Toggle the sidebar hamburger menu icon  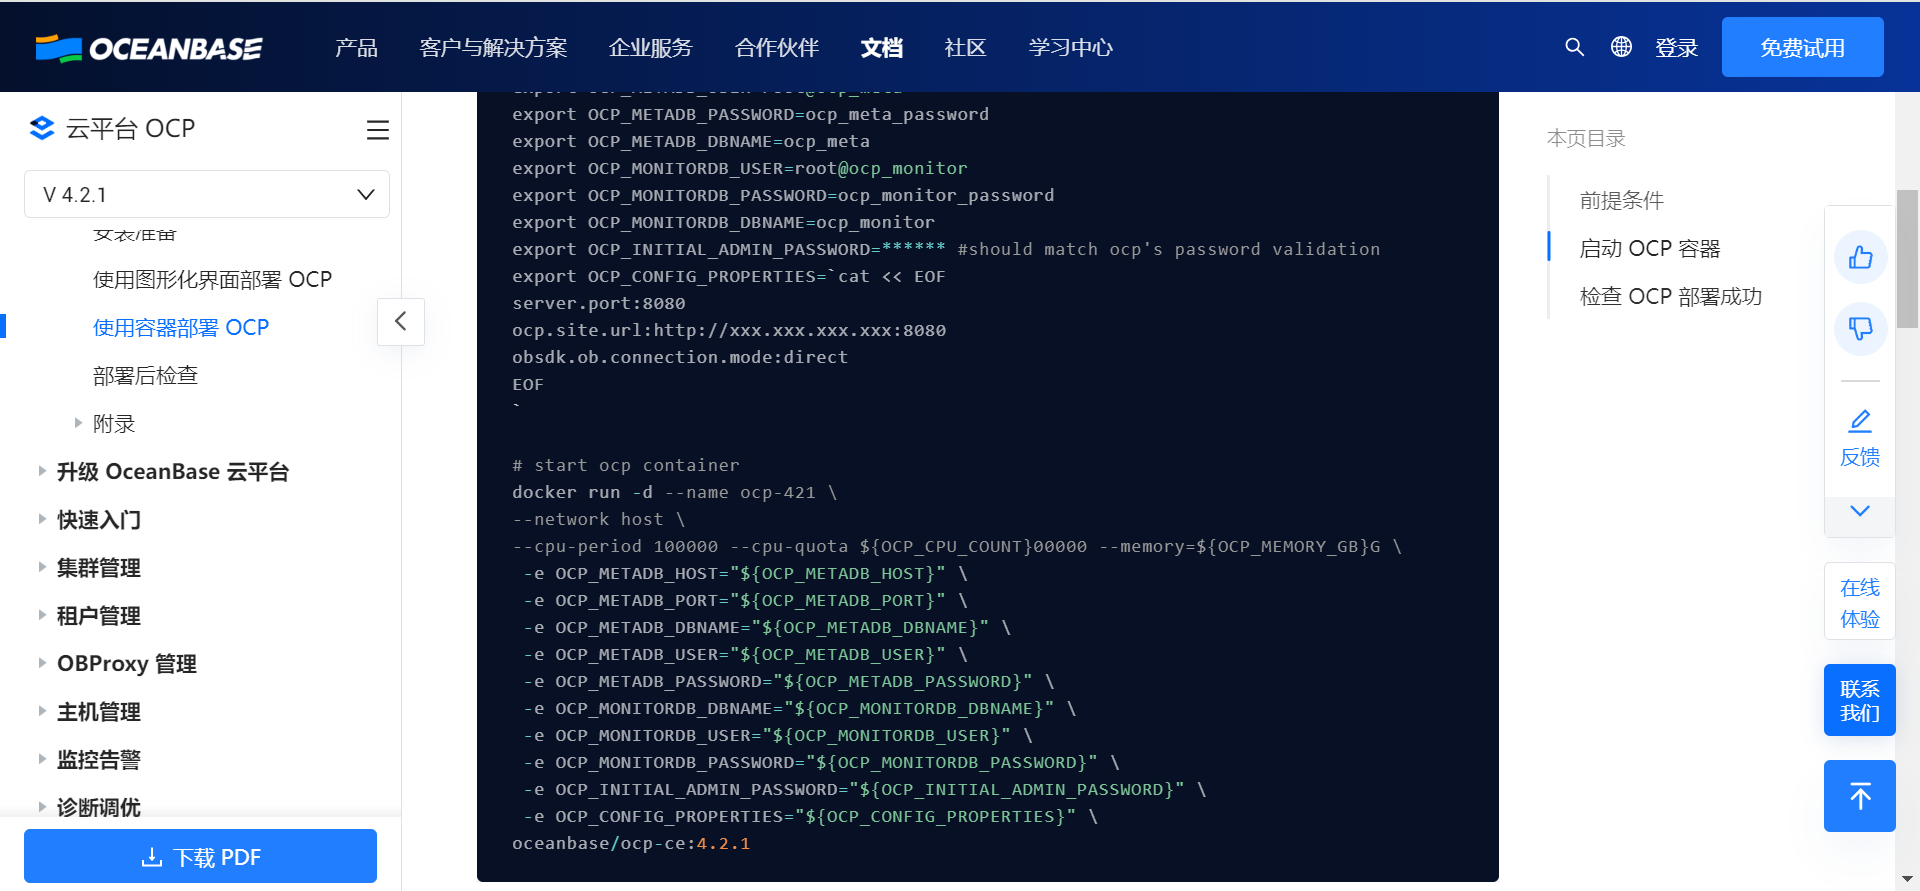pos(377,130)
